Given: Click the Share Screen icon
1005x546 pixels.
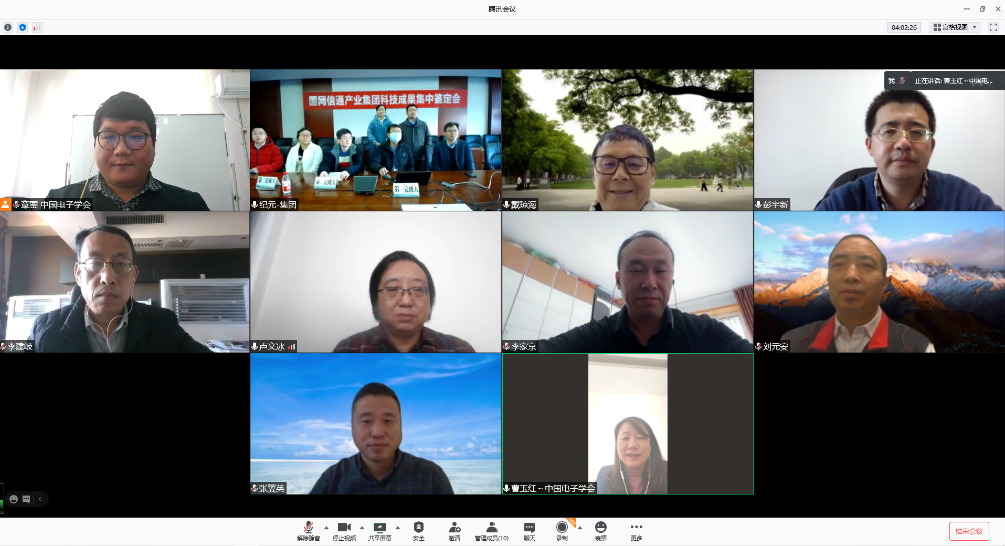Looking at the screenshot, I should [380, 528].
